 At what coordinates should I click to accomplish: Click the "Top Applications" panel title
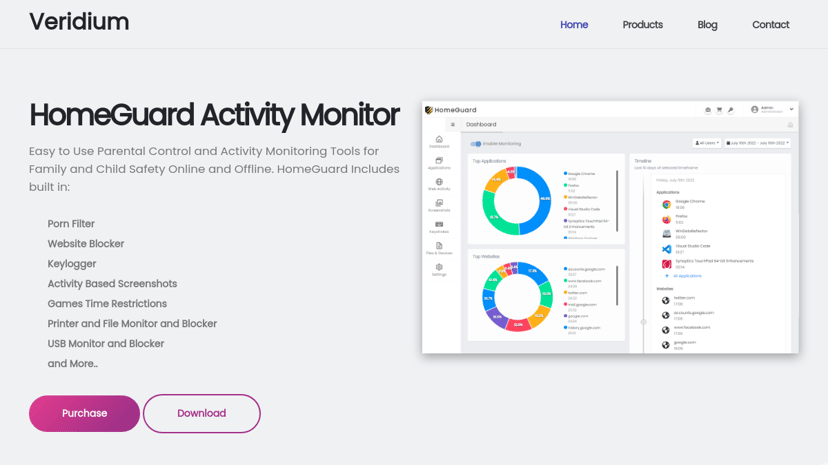489,161
